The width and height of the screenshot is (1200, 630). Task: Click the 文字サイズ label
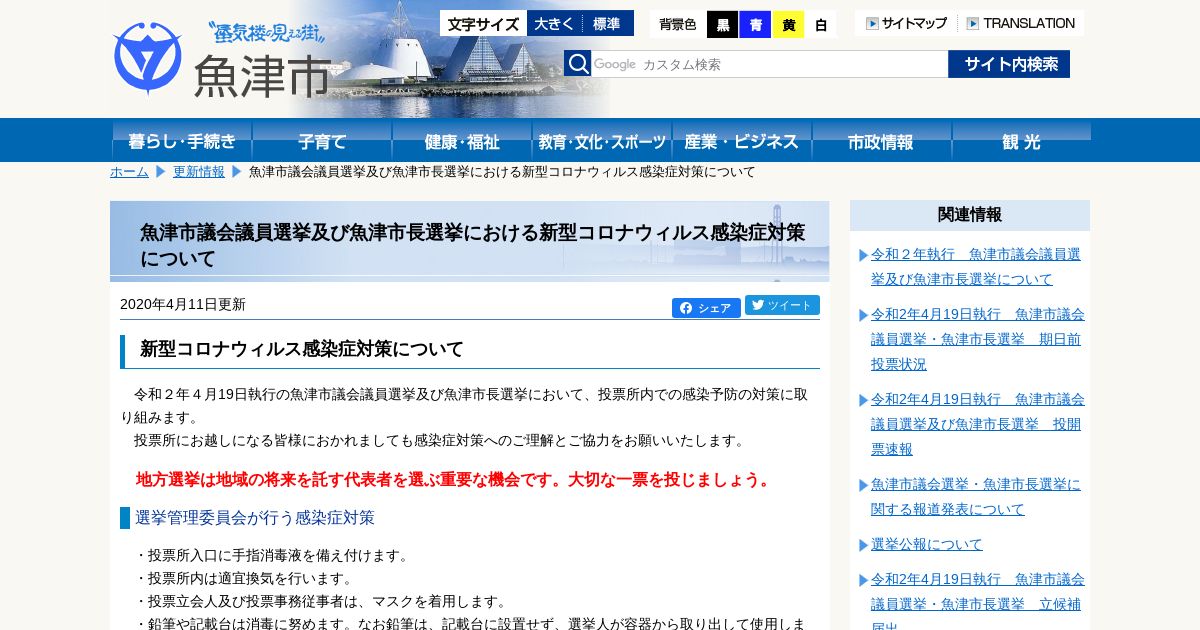[x=483, y=24]
